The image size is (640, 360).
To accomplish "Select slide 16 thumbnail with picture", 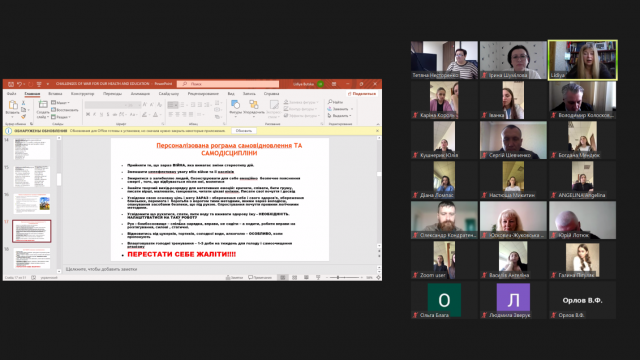I will pyautogui.click(x=32, y=204).
